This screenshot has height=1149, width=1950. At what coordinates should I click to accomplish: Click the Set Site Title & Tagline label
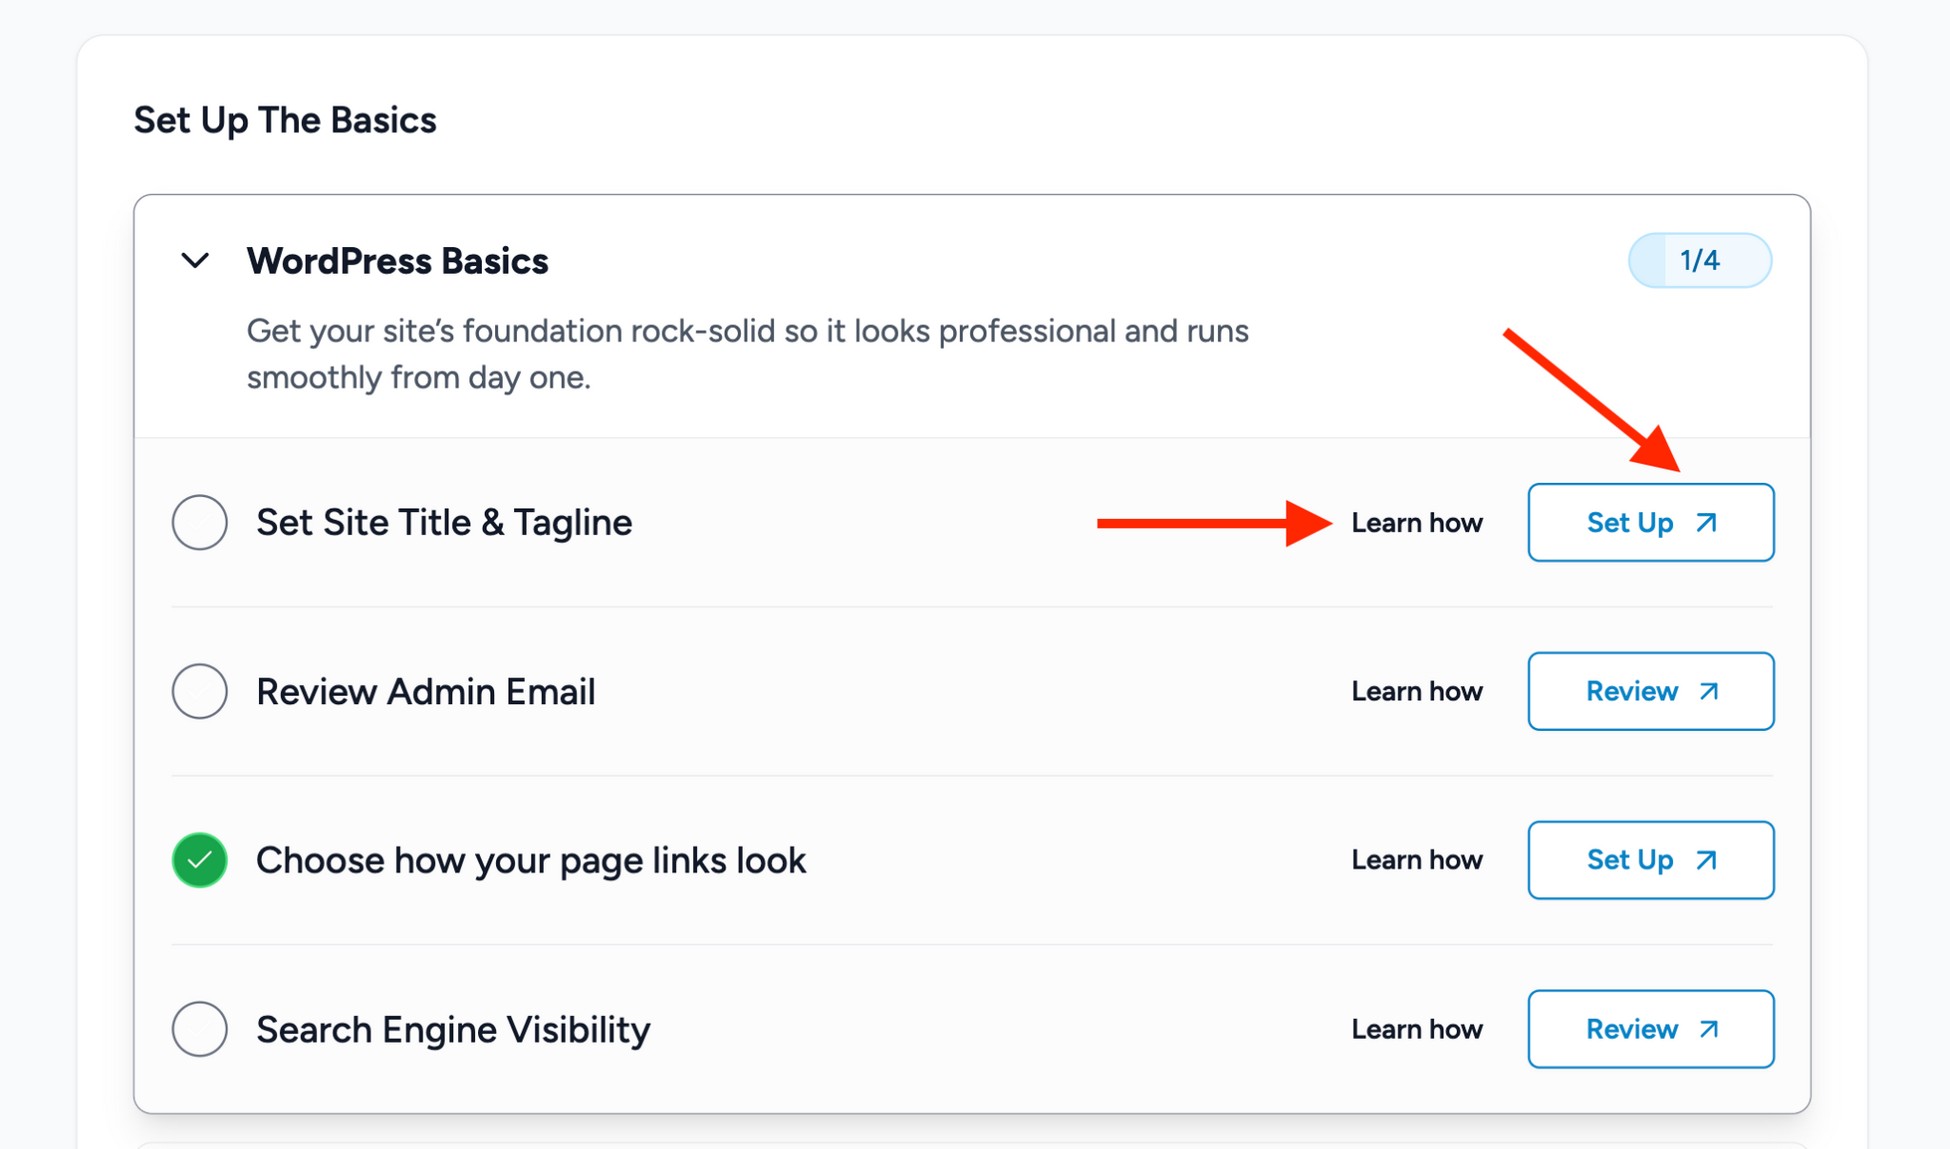(444, 523)
